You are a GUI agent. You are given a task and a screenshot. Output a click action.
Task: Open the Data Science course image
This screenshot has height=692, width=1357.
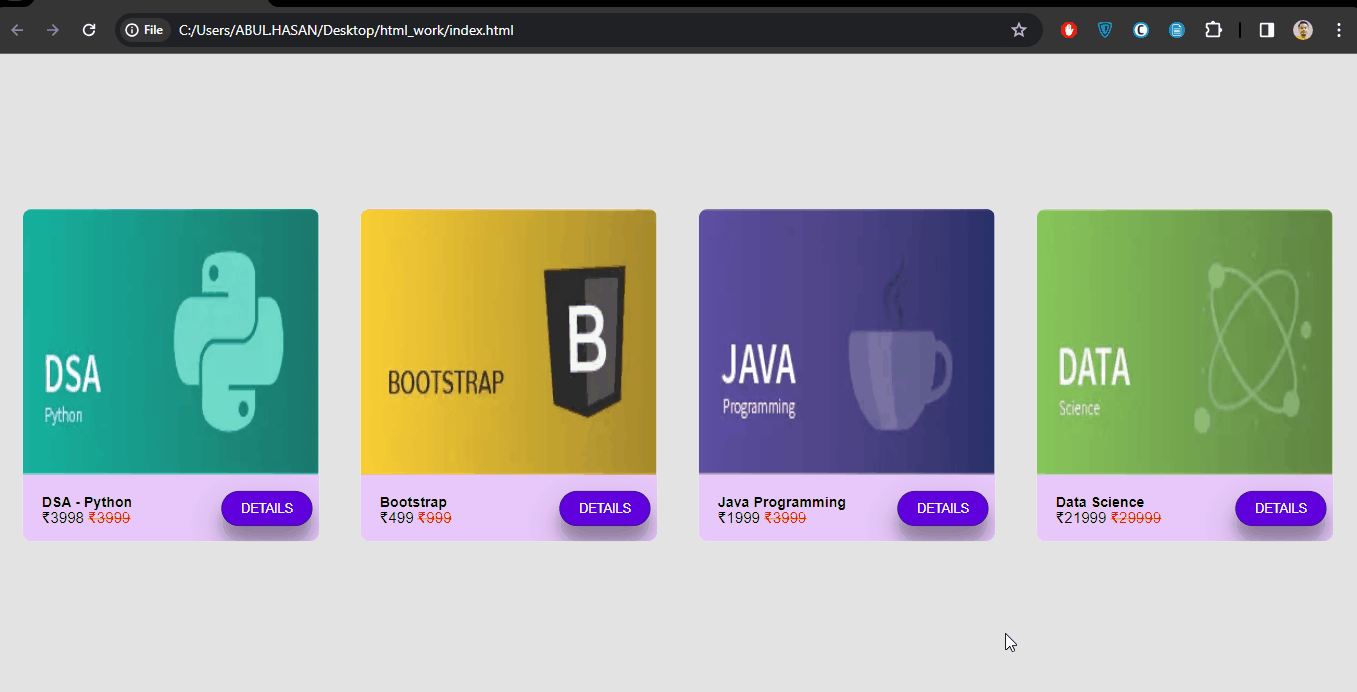(1185, 341)
